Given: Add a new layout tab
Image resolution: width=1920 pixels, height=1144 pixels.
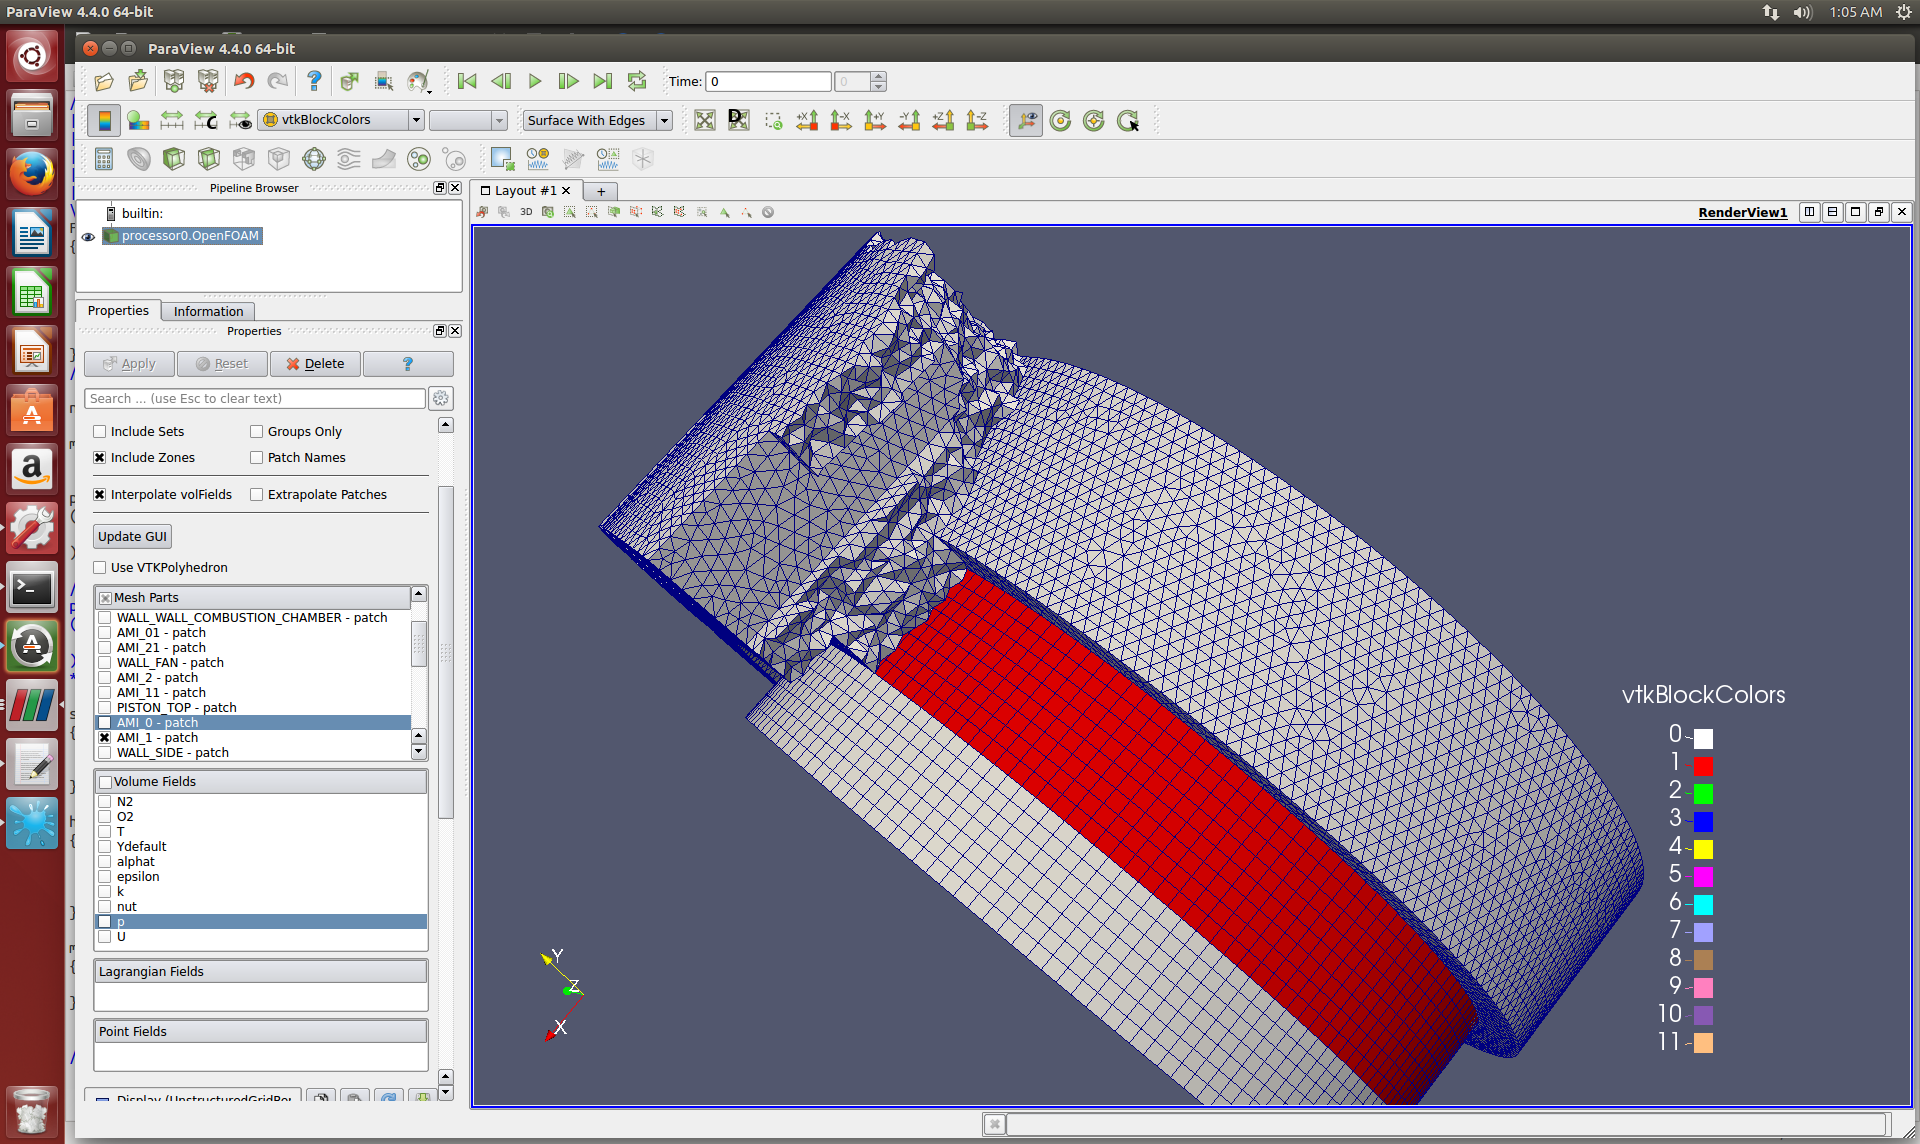Looking at the screenshot, I should click(601, 191).
